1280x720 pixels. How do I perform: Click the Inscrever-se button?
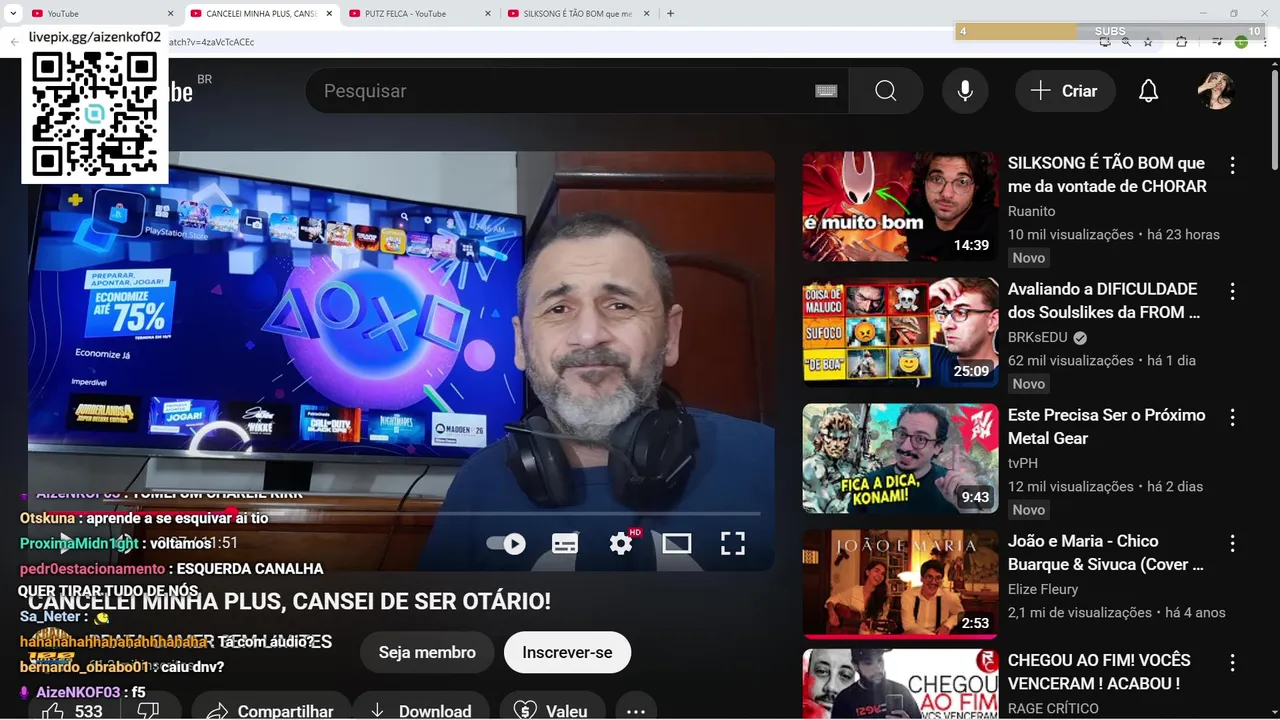[x=567, y=652]
